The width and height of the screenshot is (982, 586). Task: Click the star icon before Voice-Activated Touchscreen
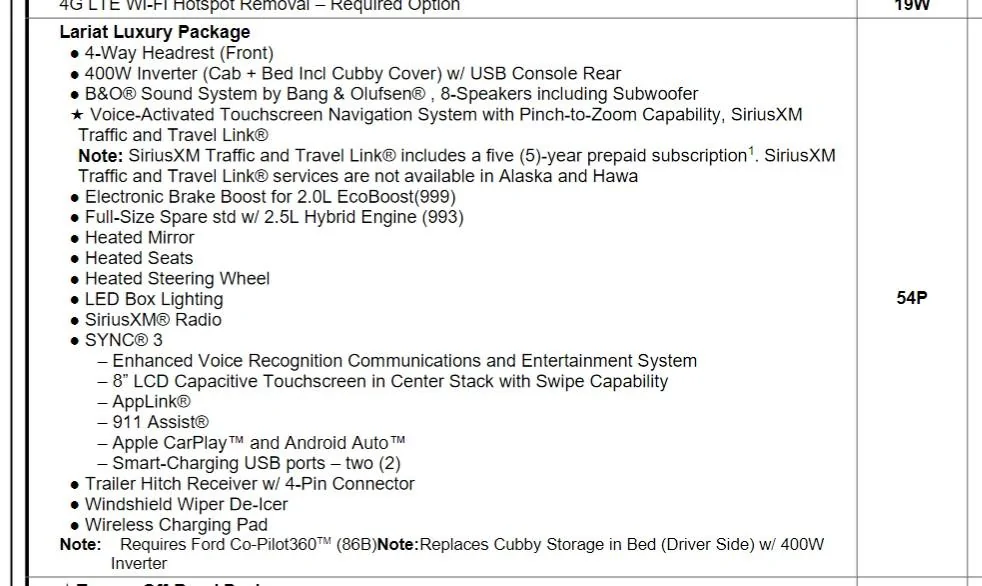pos(77,115)
